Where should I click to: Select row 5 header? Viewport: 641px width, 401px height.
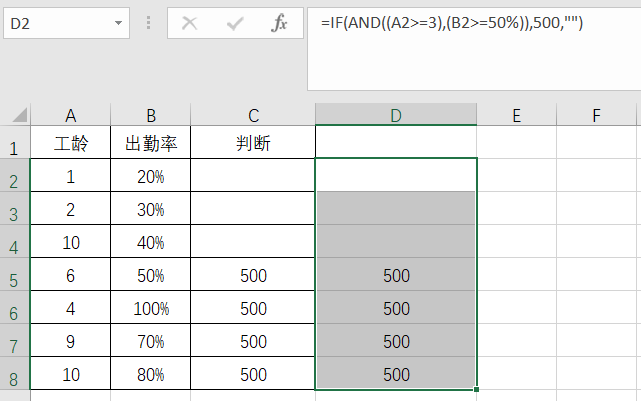[15, 276]
